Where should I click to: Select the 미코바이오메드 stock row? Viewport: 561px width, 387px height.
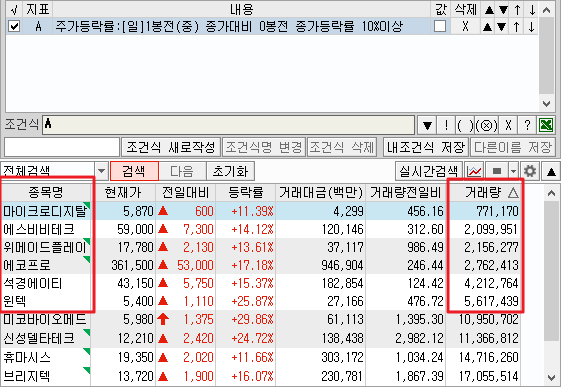point(260,319)
